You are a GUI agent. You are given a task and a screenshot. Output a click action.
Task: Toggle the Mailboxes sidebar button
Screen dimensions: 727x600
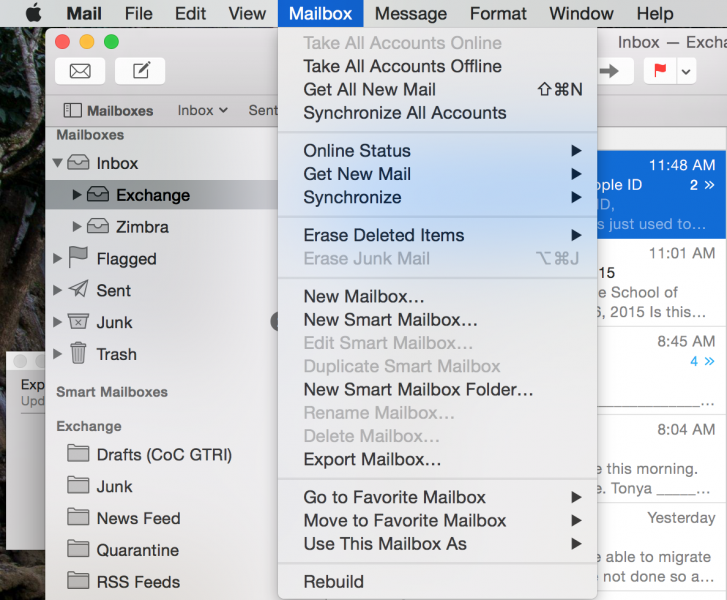tap(108, 110)
